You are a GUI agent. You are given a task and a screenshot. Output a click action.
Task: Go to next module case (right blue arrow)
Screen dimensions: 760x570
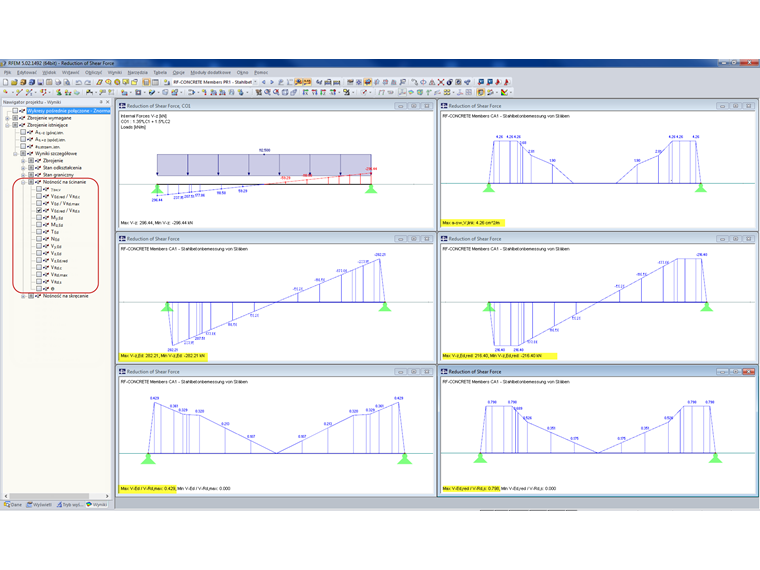pyautogui.click(x=272, y=82)
